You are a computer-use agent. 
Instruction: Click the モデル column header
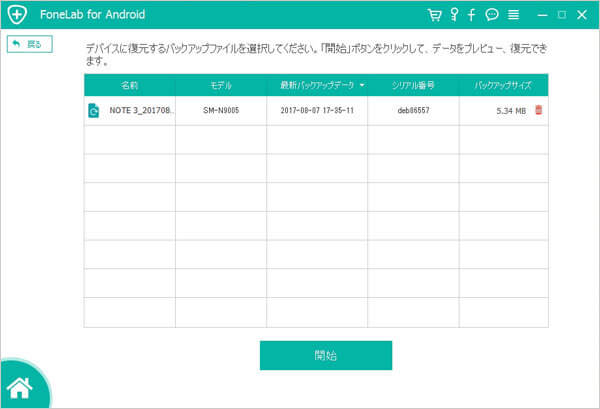click(x=221, y=85)
